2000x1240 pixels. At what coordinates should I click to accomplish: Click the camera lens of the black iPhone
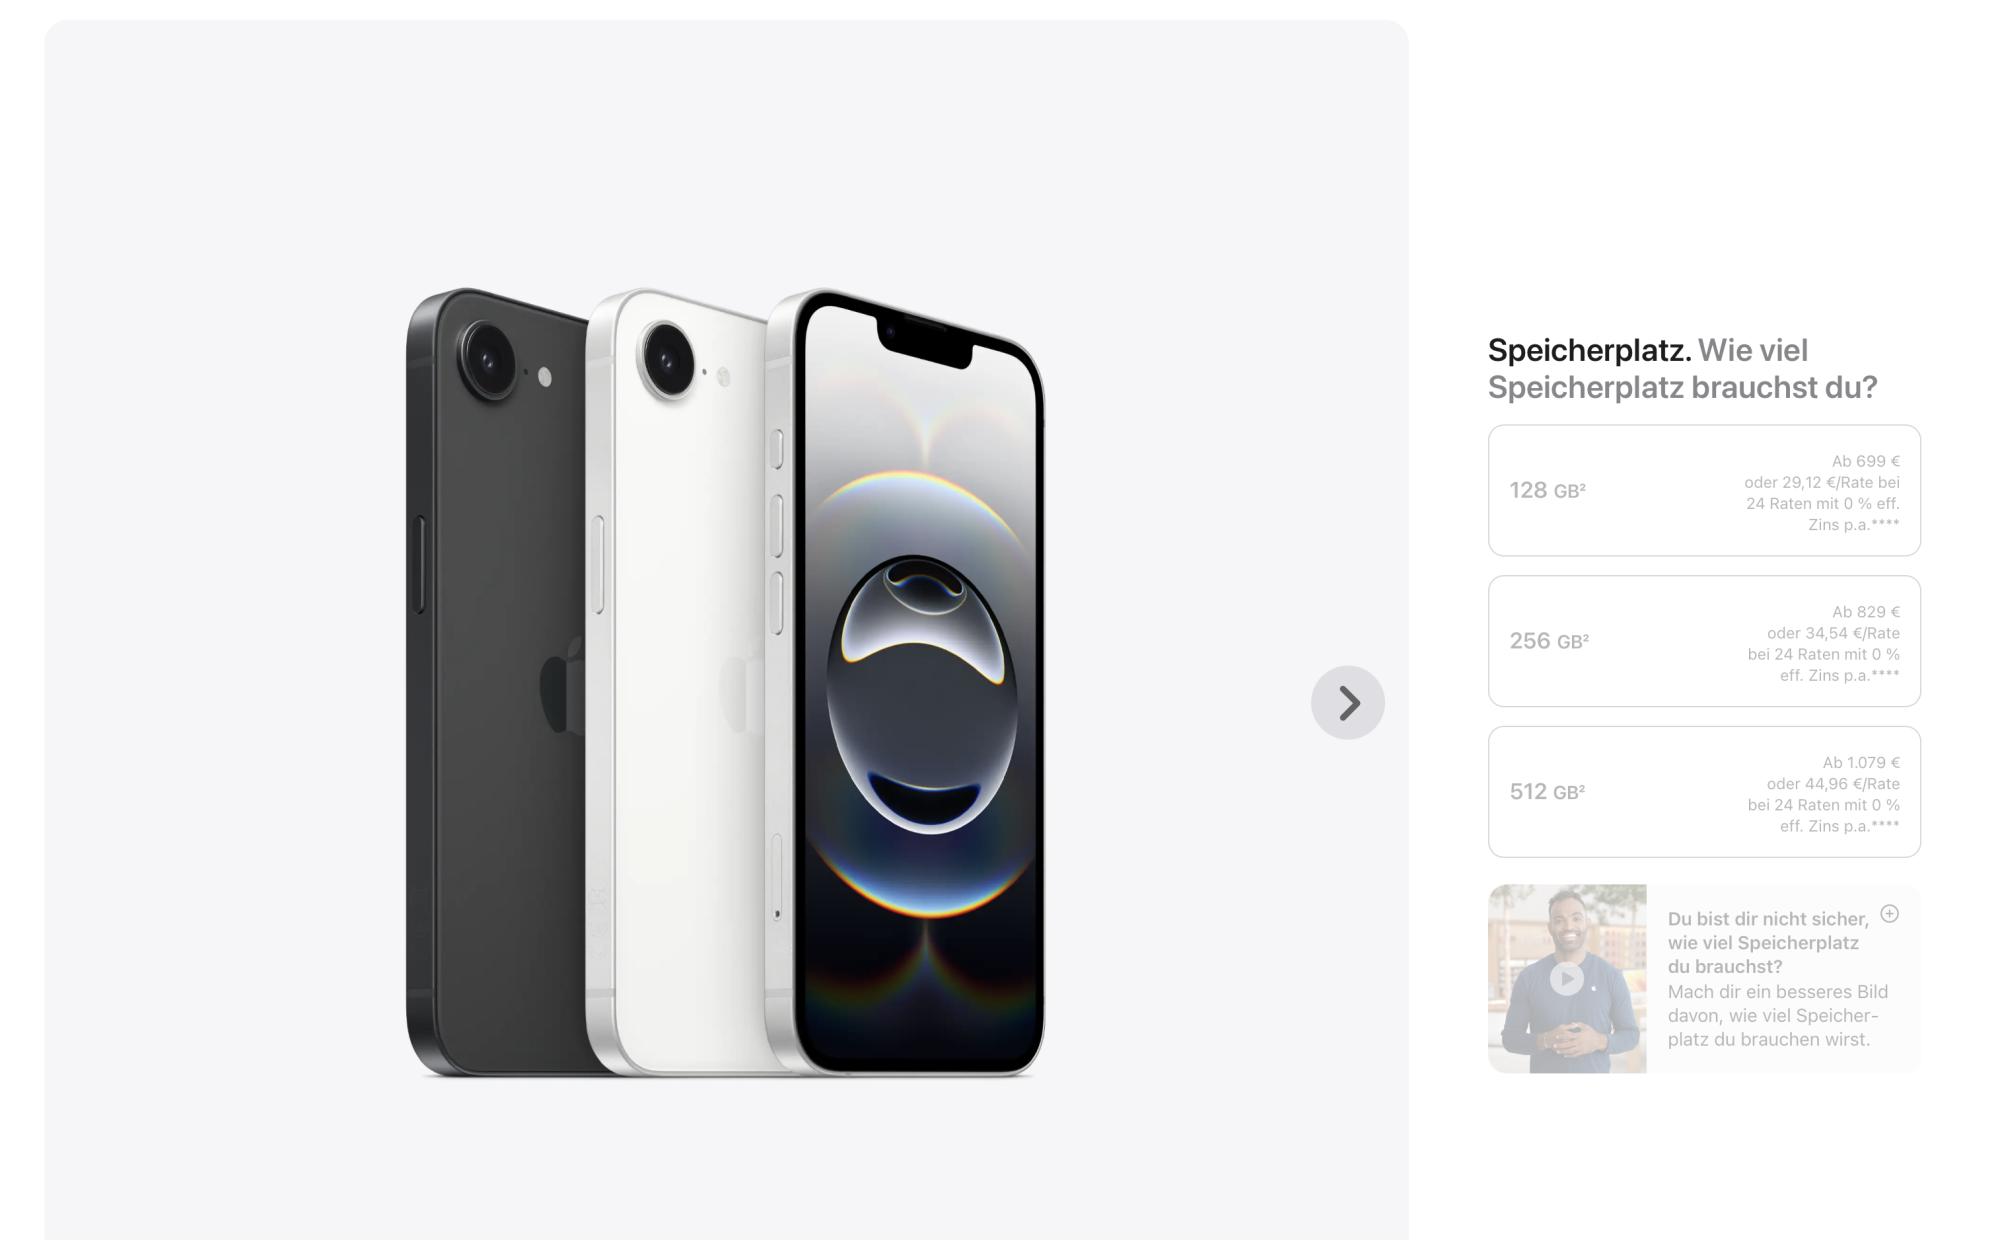(x=488, y=360)
